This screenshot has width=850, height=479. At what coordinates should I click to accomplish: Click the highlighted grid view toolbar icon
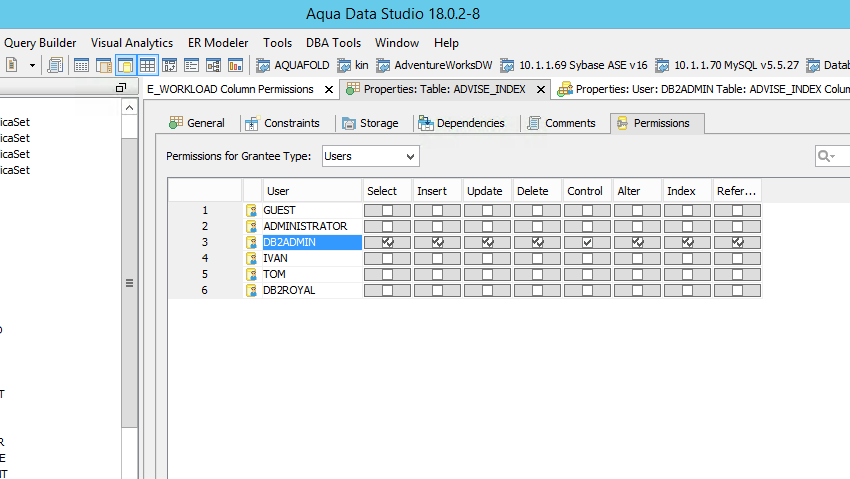[147, 66]
